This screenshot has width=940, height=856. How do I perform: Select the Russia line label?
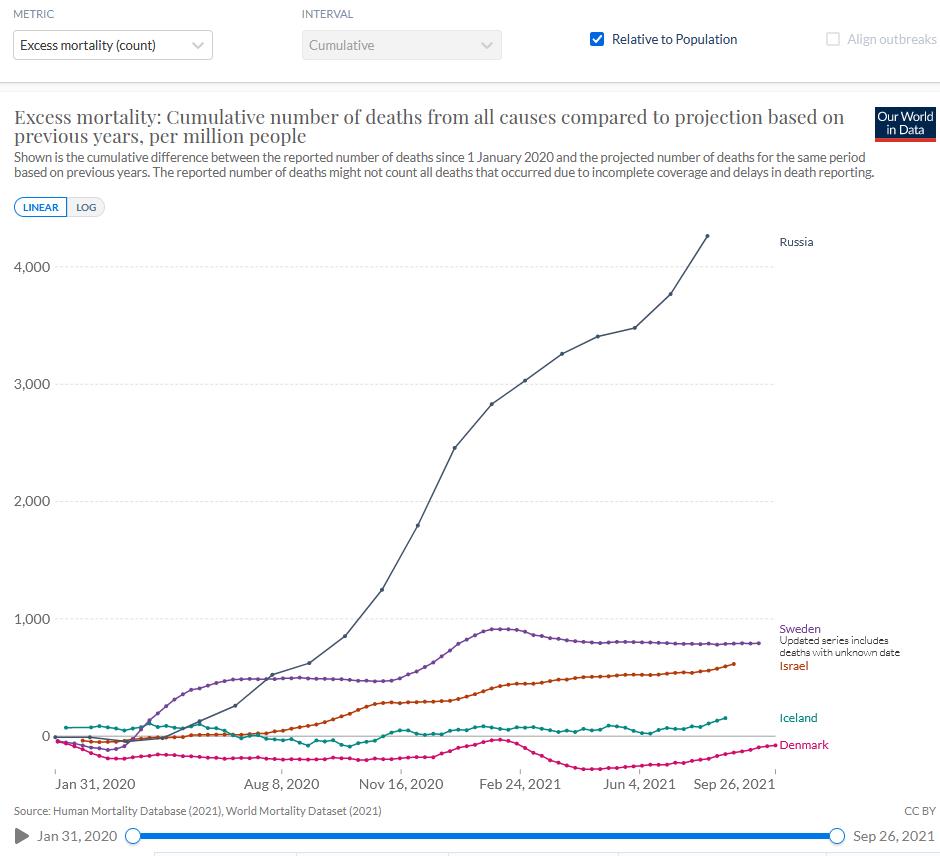(x=796, y=242)
